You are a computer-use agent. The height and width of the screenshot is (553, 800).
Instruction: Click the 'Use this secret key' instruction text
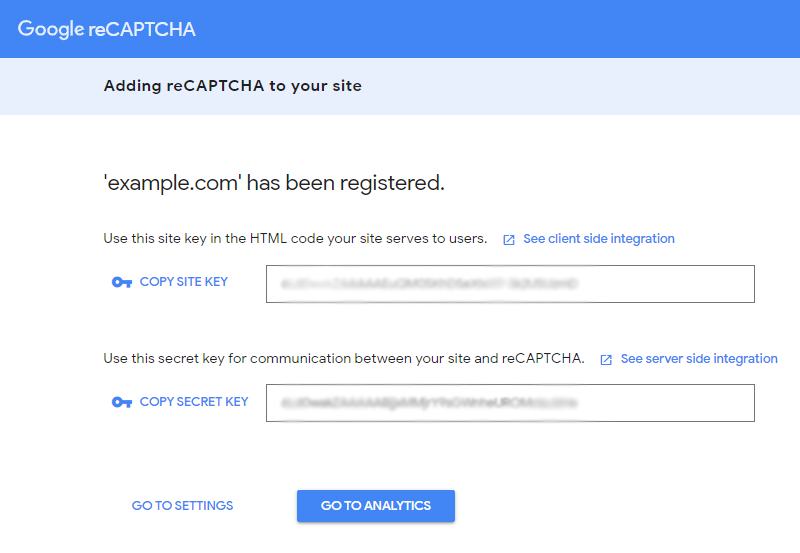point(343,359)
